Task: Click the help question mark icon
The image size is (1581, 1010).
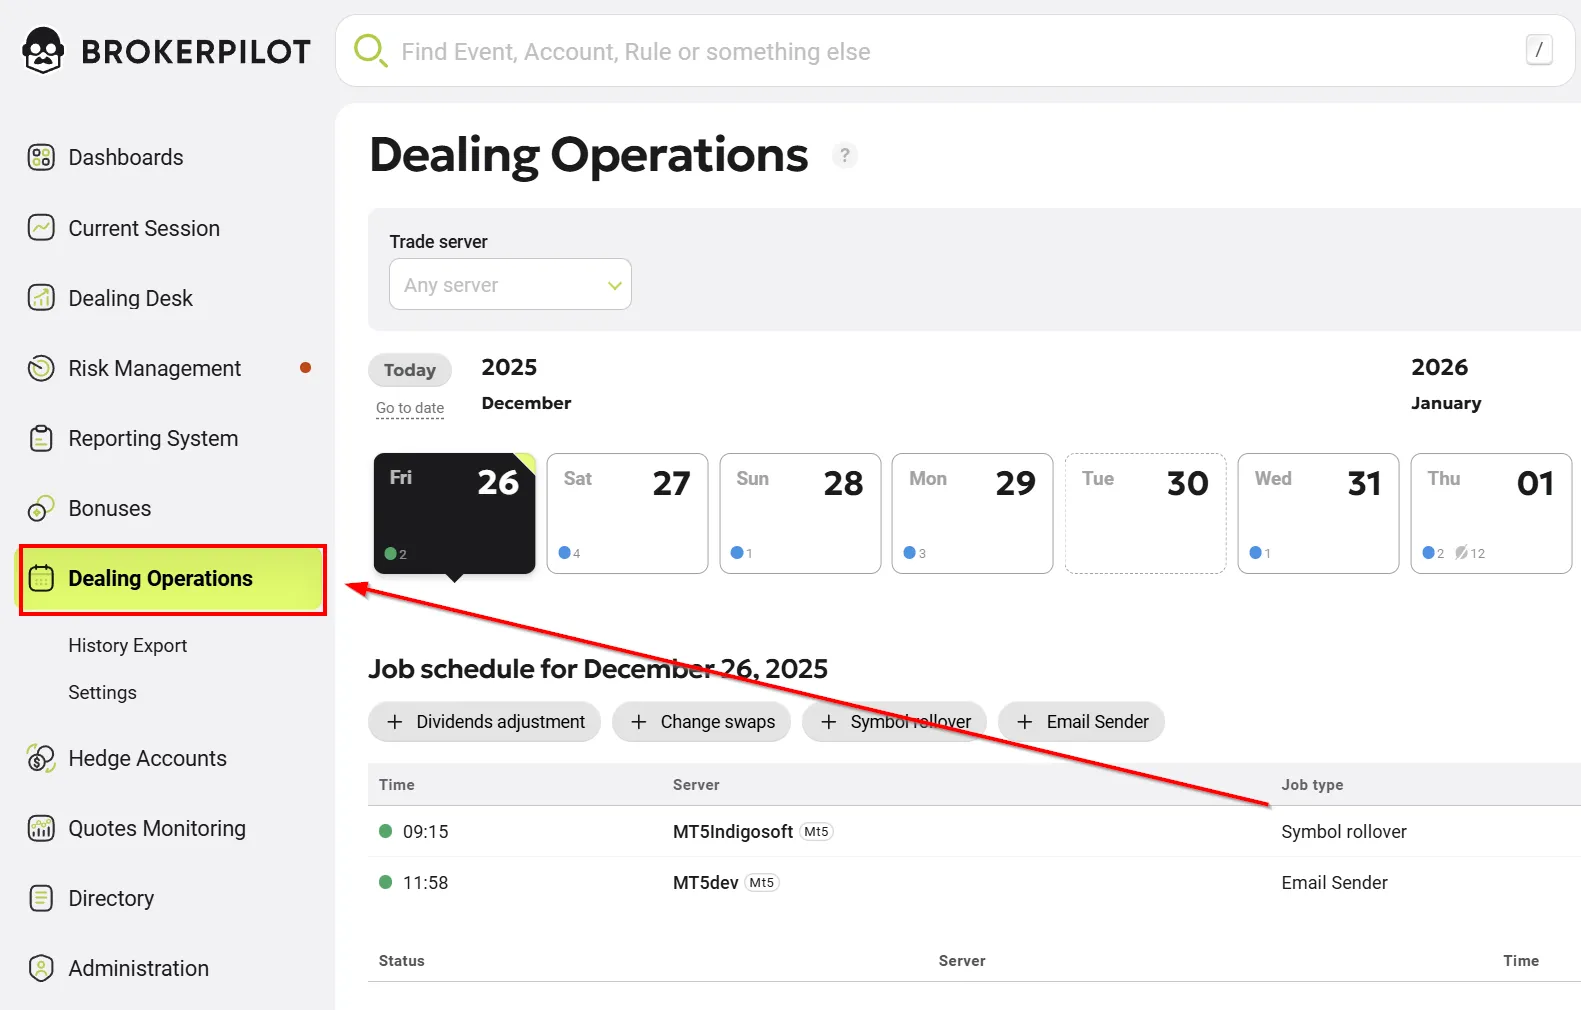Action: click(845, 155)
